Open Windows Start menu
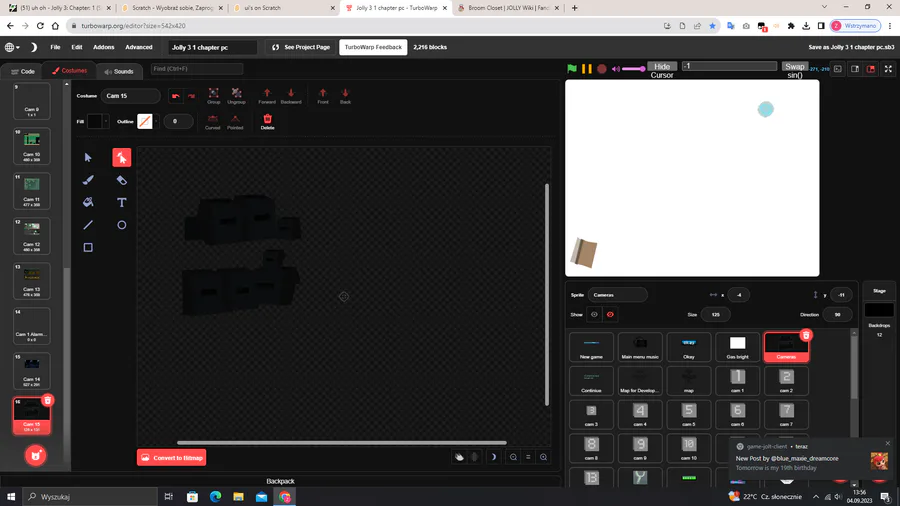 [11, 496]
